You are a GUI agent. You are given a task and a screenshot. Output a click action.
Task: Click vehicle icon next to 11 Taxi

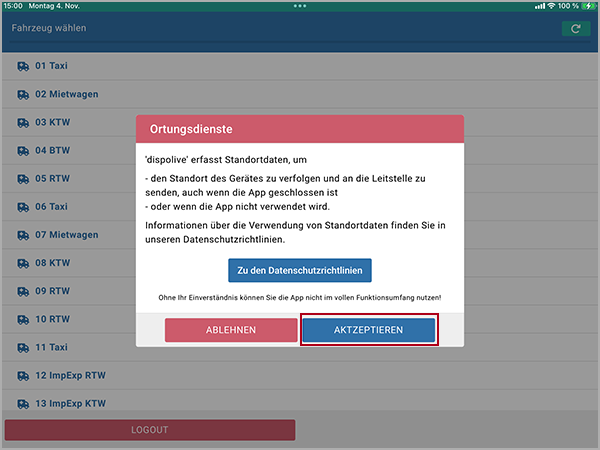click(x=23, y=347)
